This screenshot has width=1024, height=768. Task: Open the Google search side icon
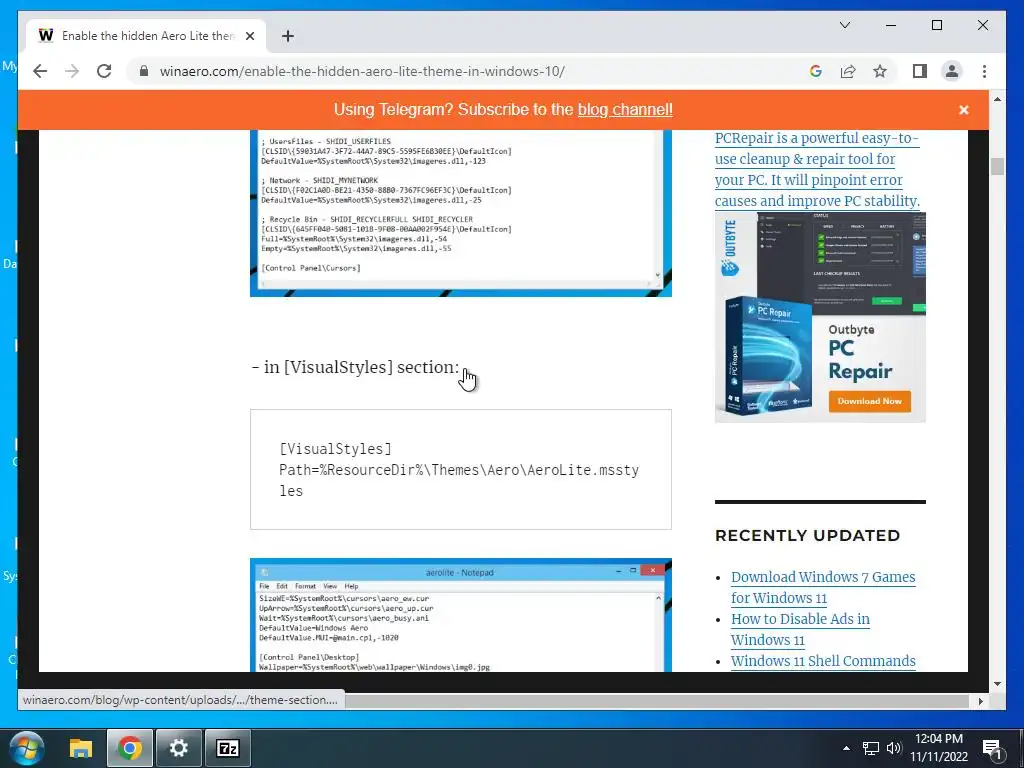816,71
